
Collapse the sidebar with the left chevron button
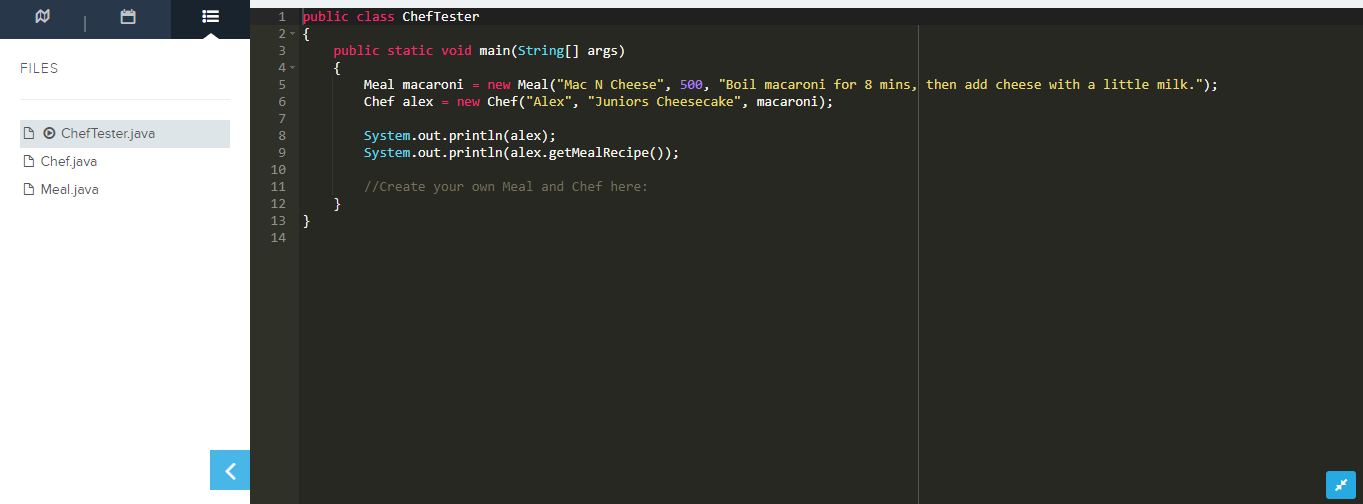[230, 470]
